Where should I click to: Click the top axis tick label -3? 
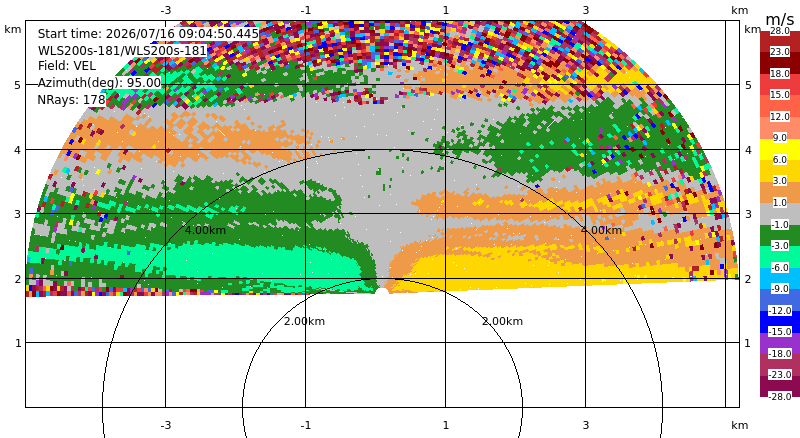pyautogui.click(x=165, y=10)
